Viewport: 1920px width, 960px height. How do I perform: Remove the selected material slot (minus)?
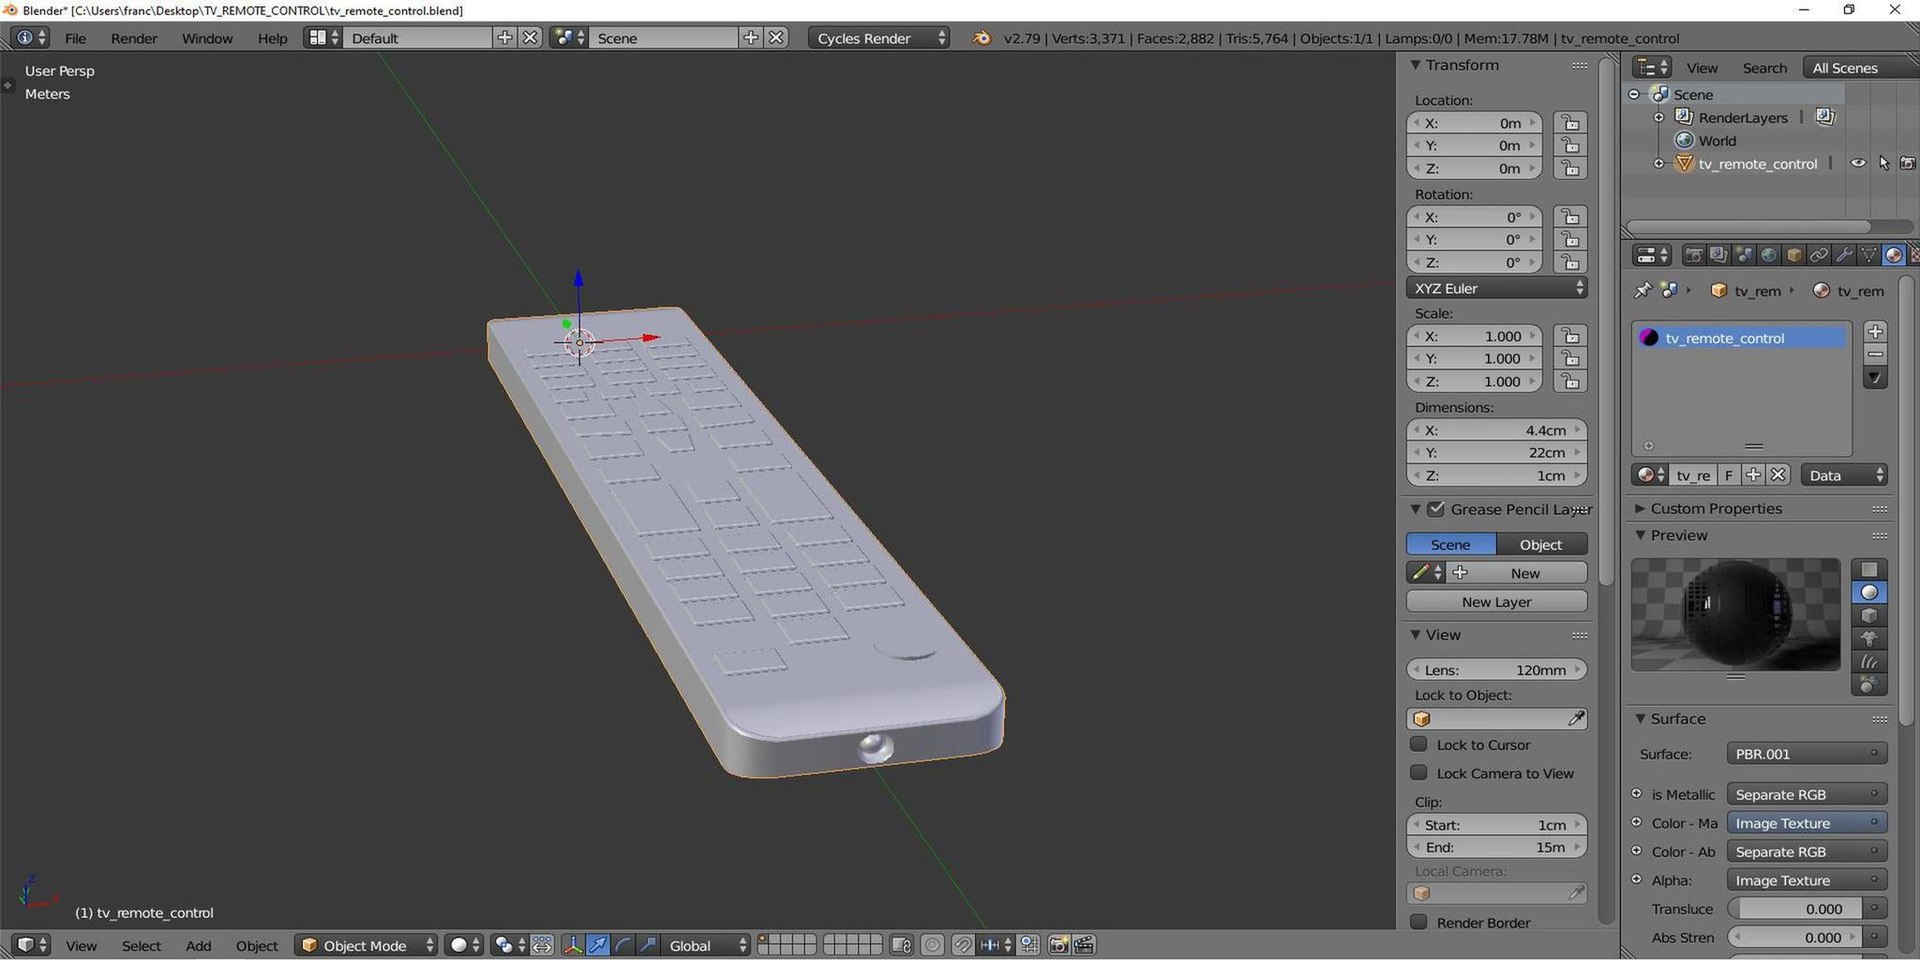click(x=1876, y=354)
